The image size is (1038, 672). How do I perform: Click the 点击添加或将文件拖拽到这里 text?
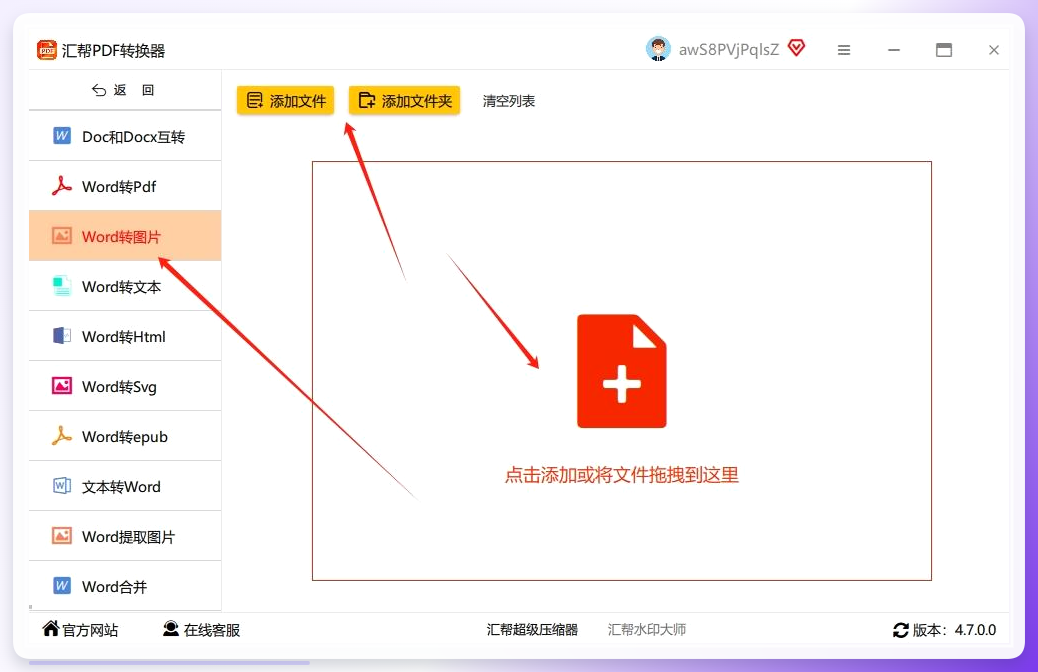pyautogui.click(x=622, y=475)
